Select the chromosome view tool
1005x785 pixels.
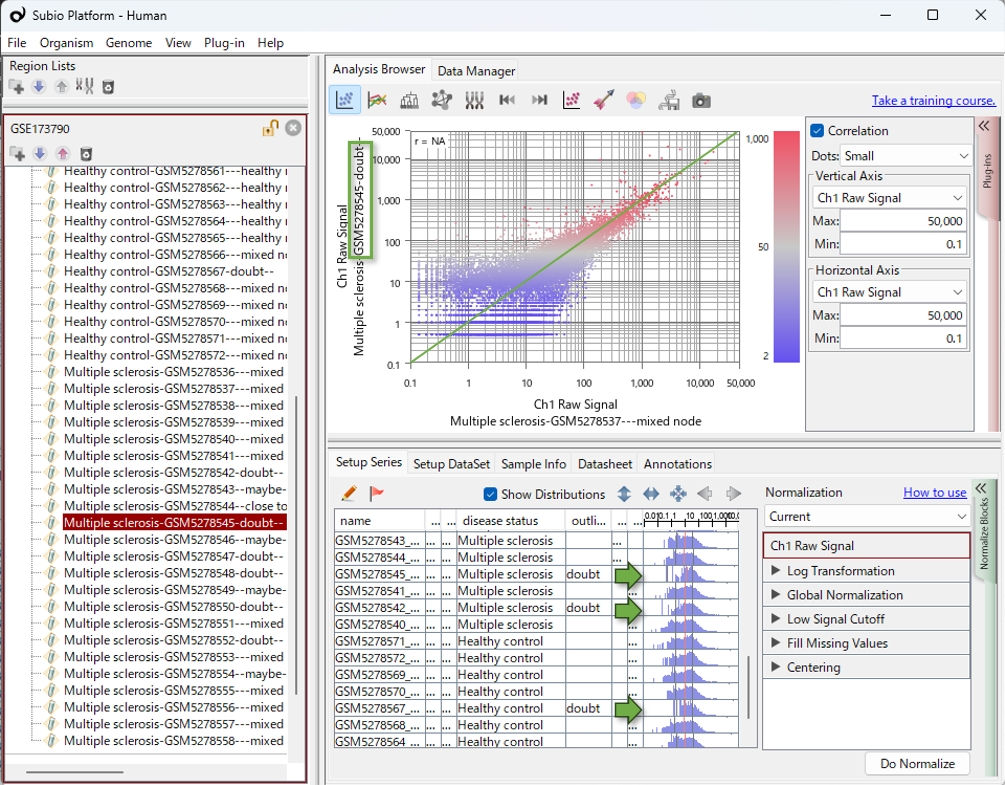click(475, 99)
